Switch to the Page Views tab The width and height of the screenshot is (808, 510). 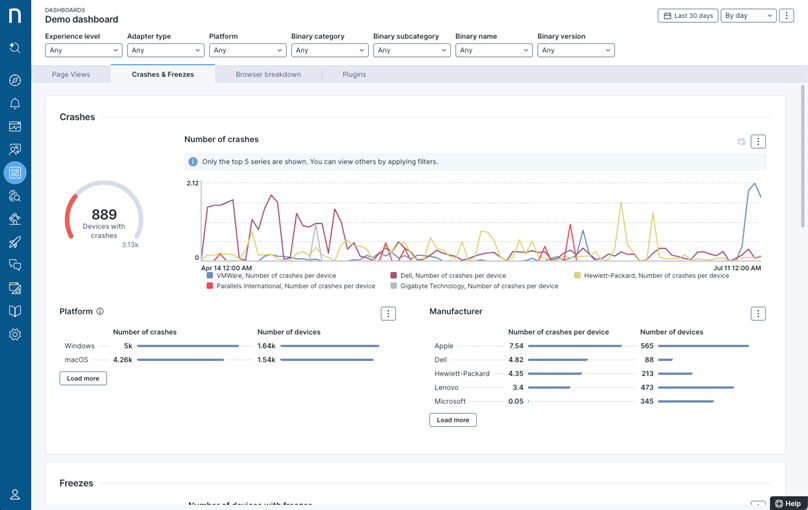coord(71,74)
